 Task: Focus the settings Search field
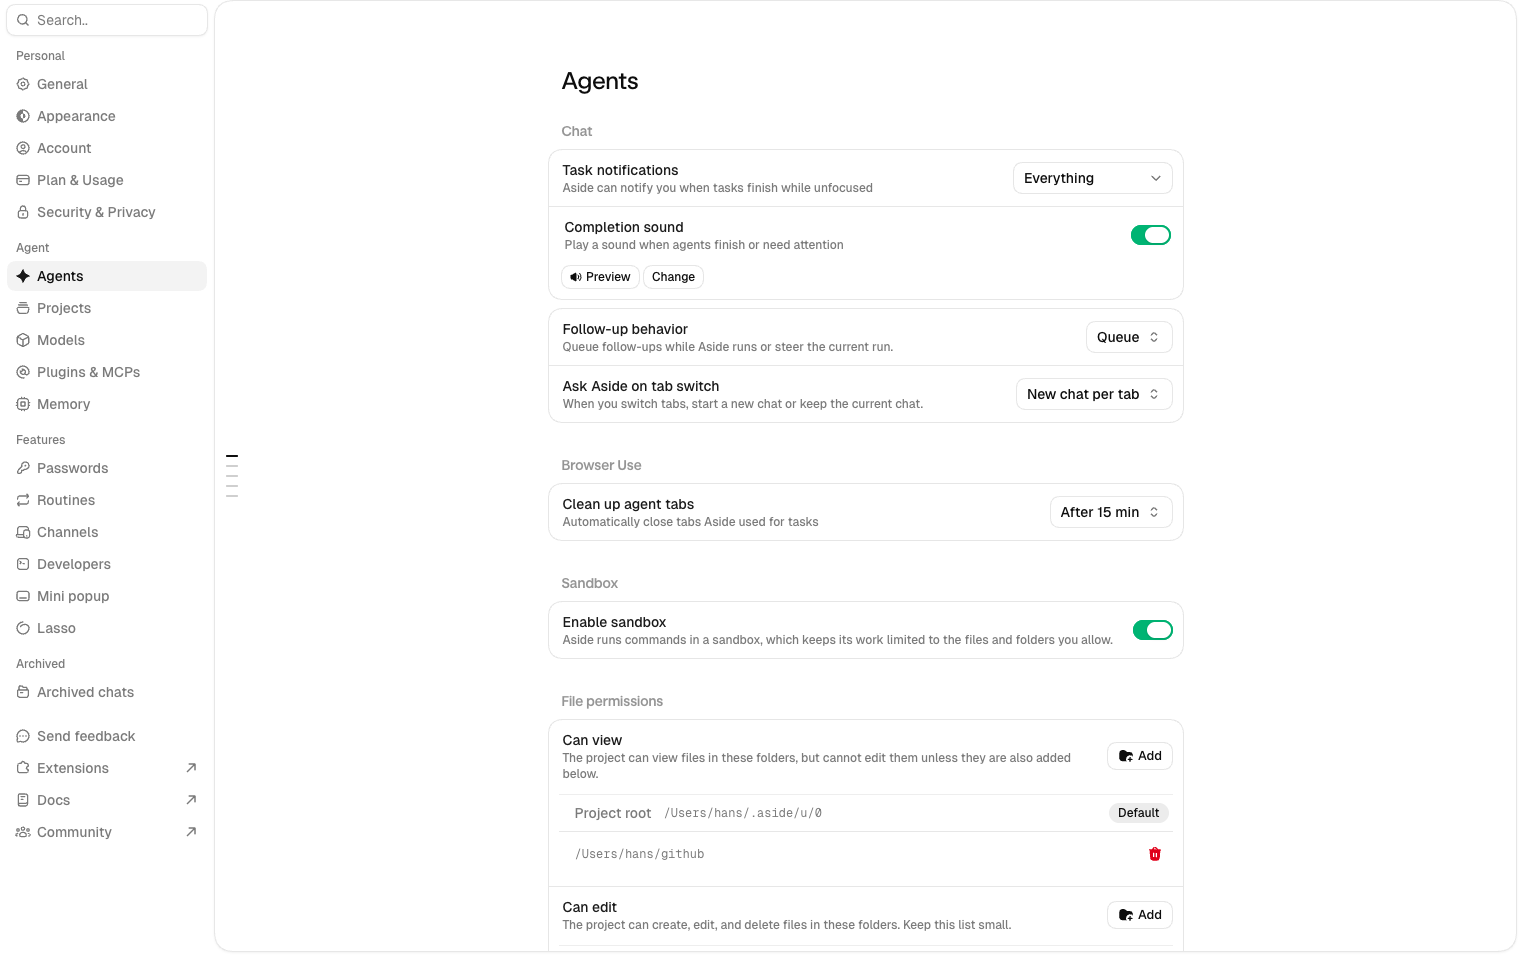coord(107,20)
